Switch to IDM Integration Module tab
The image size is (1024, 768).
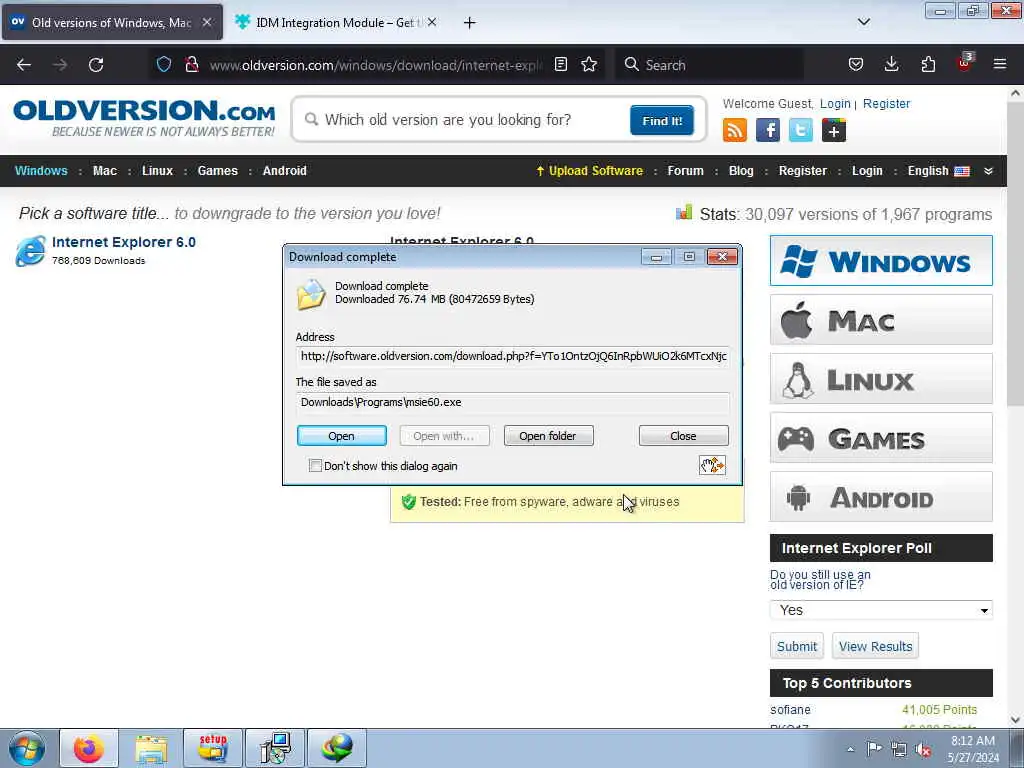pyautogui.click(x=336, y=22)
